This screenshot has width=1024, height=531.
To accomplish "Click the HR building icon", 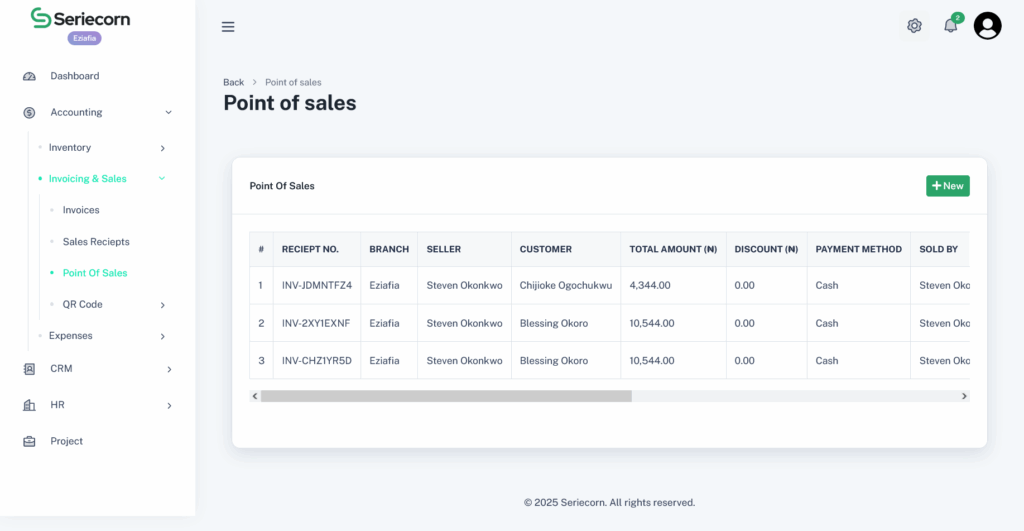I will 29,406.
